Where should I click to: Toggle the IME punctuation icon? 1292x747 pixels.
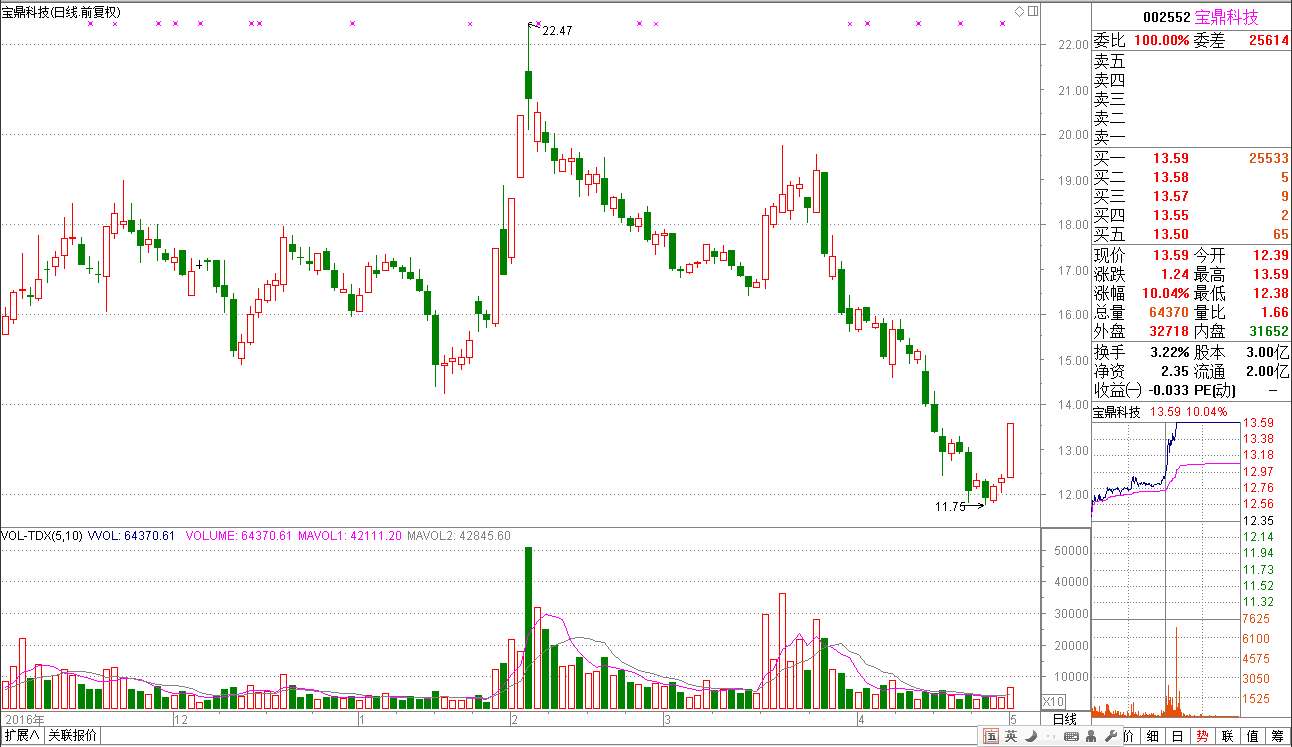1052,736
